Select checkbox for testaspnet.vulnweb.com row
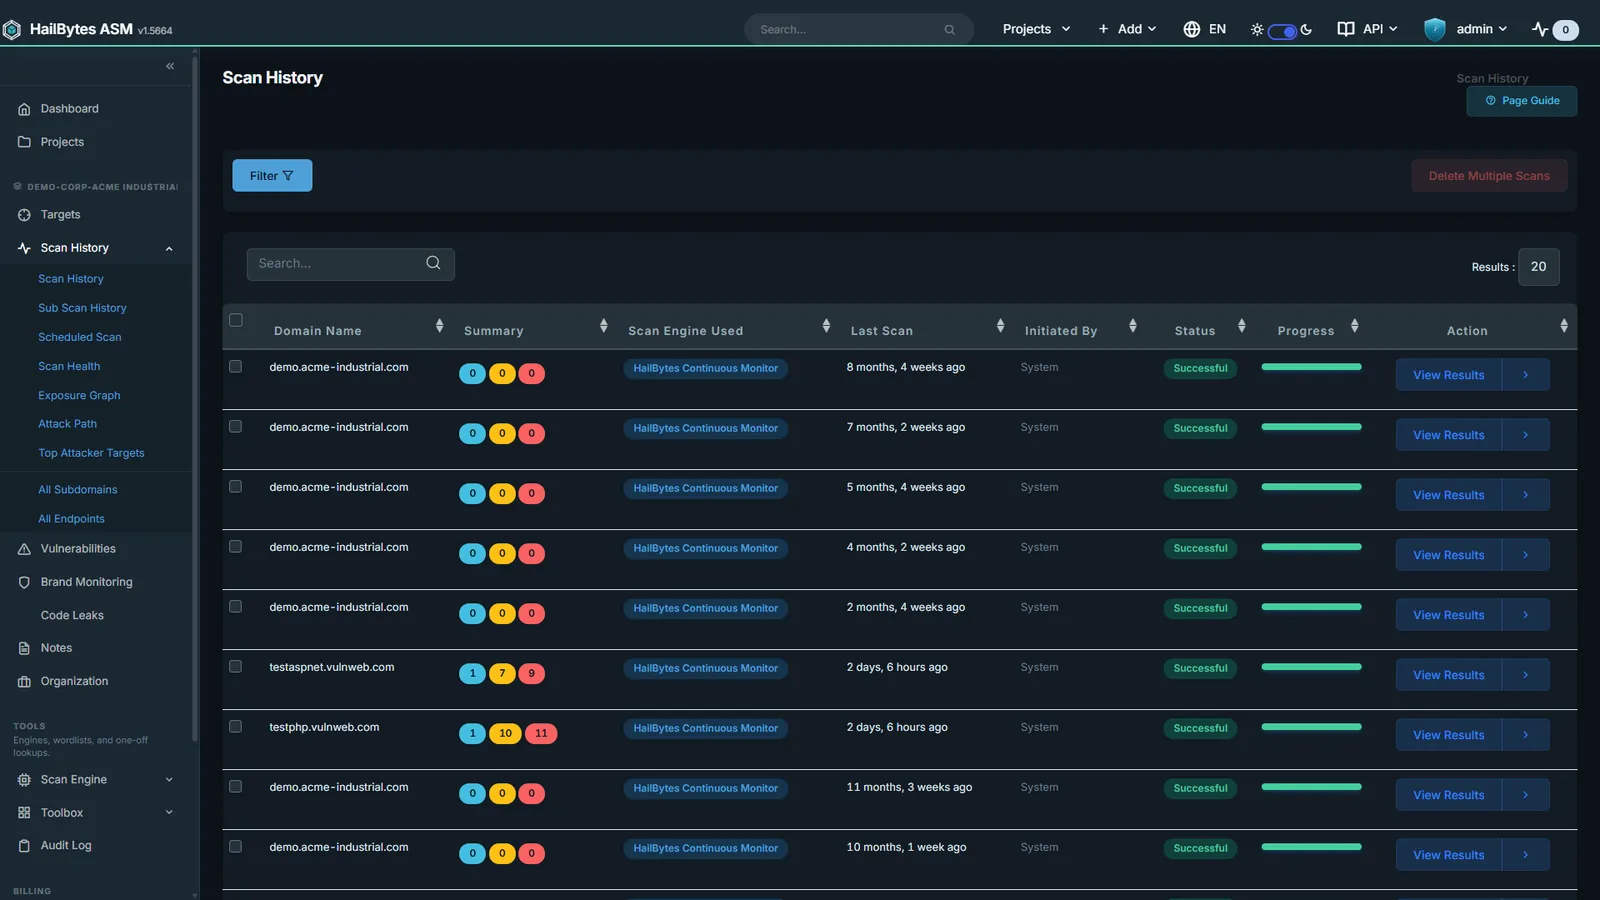The width and height of the screenshot is (1600, 900). coord(236,666)
